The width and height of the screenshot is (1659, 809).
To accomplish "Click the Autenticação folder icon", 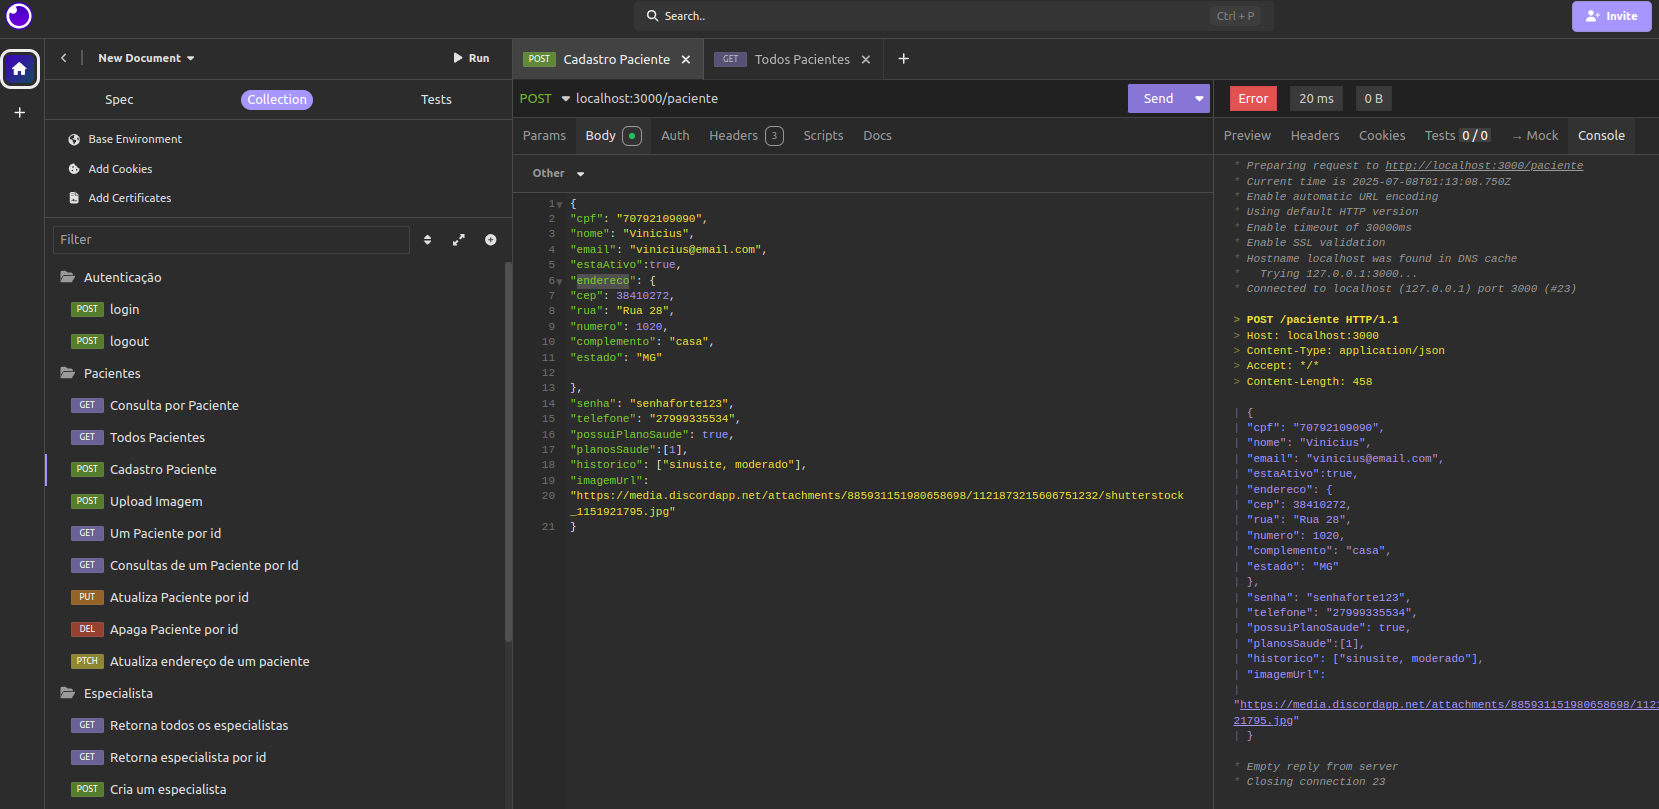I will click(x=68, y=277).
